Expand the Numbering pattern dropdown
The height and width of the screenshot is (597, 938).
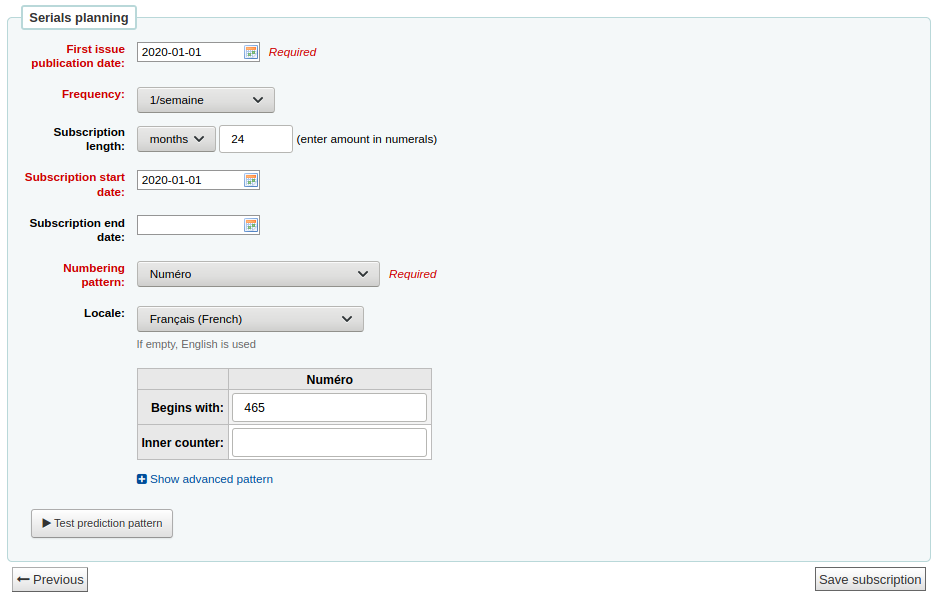coord(258,274)
